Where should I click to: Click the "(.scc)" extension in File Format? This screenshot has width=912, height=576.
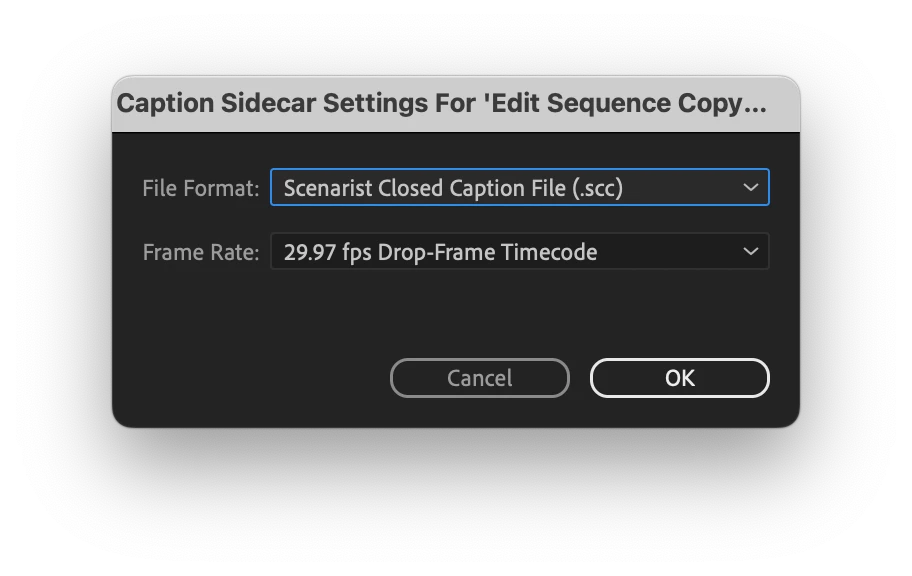[x=597, y=188]
